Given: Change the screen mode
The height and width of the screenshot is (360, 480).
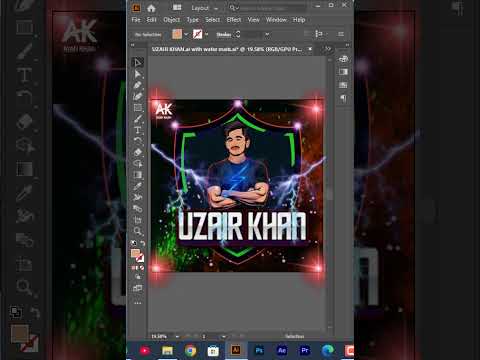Looking at the screenshot, I should pyautogui.click(x=138, y=288).
